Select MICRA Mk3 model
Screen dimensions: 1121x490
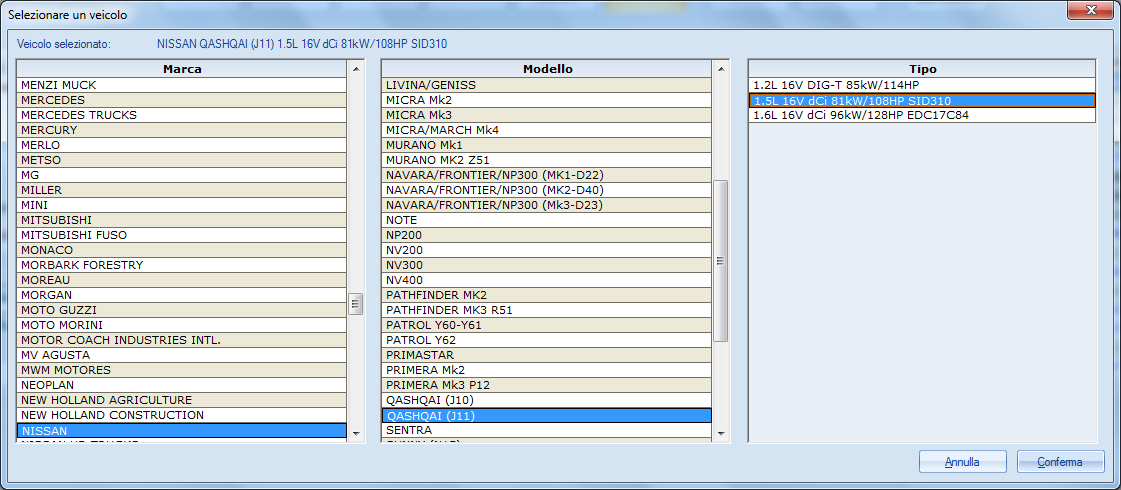click(x=547, y=115)
